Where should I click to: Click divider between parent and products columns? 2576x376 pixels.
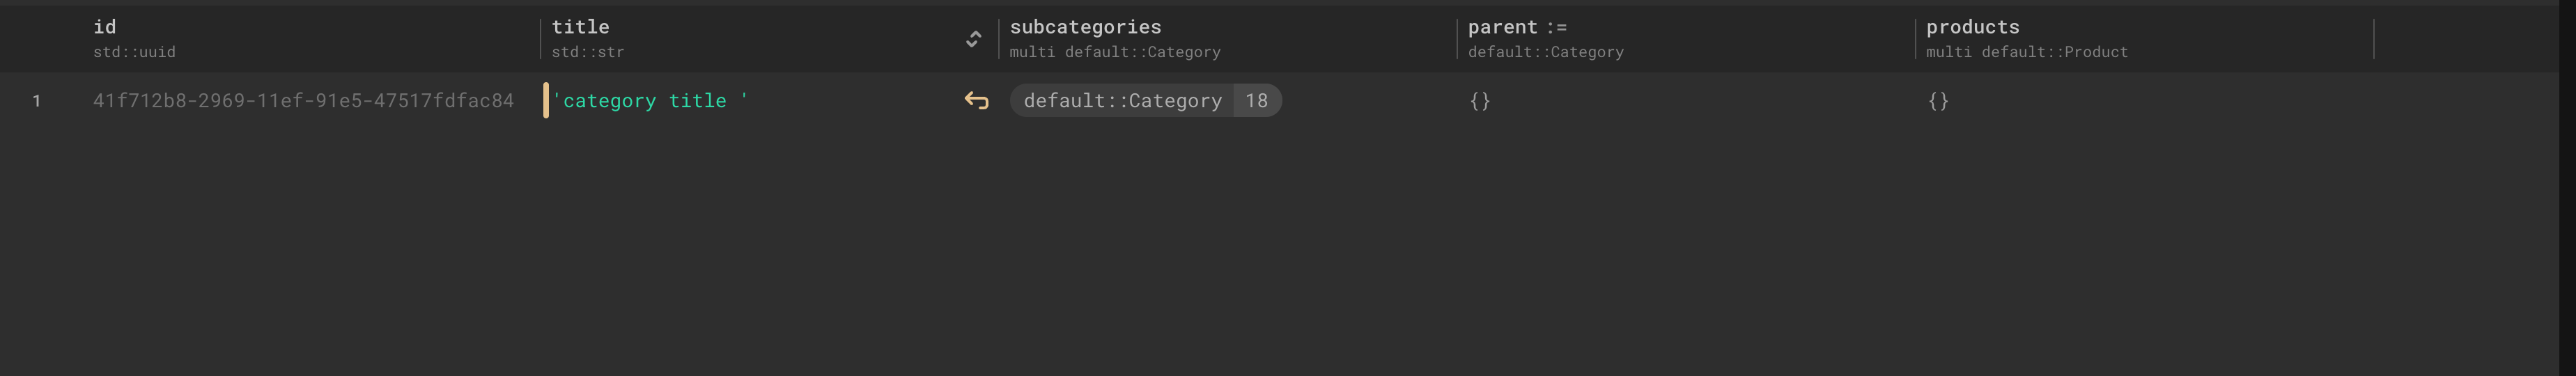pyautogui.click(x=1915, y=39)
